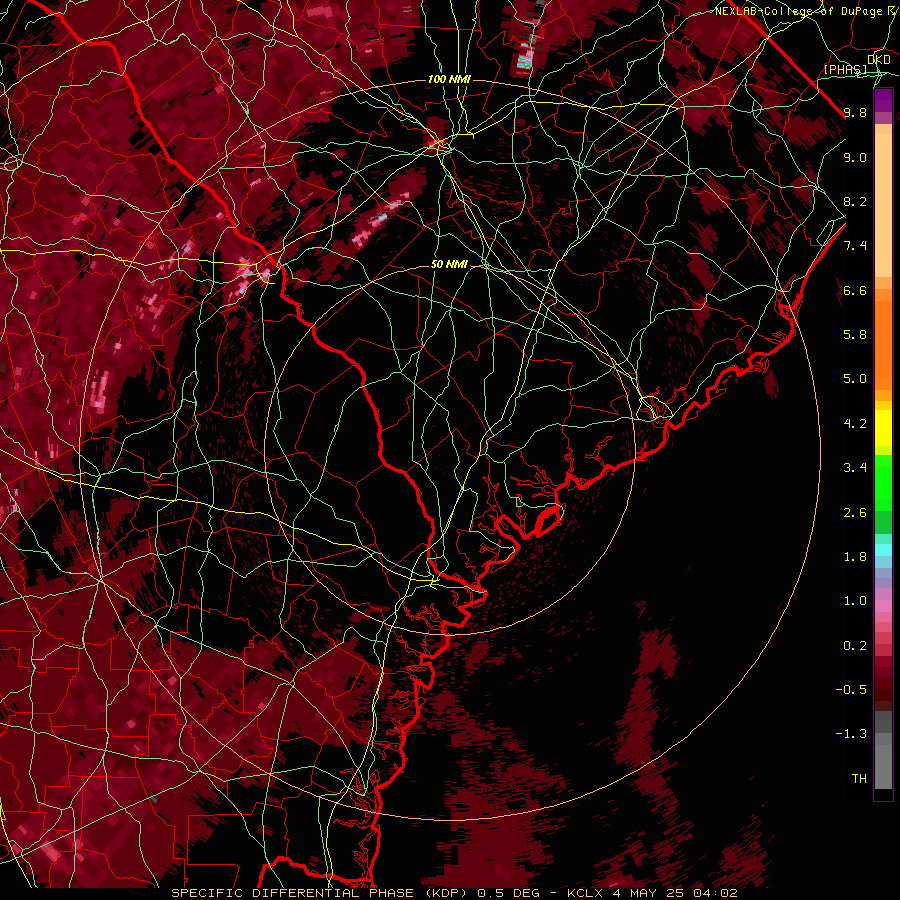900x900 pixels.
Task: Click the 5.0 legend scale value
Action: tap(855, 379)
